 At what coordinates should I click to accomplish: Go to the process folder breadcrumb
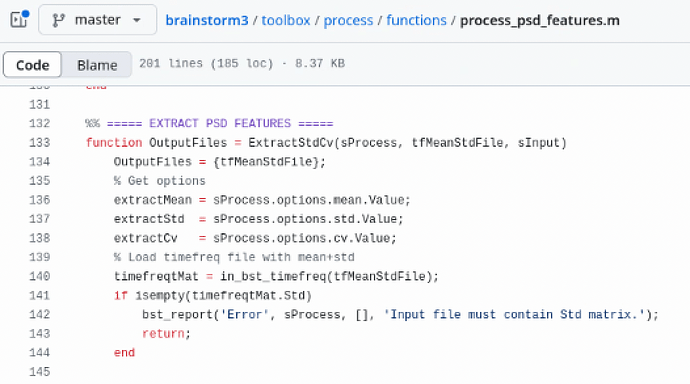pos(348,20)
